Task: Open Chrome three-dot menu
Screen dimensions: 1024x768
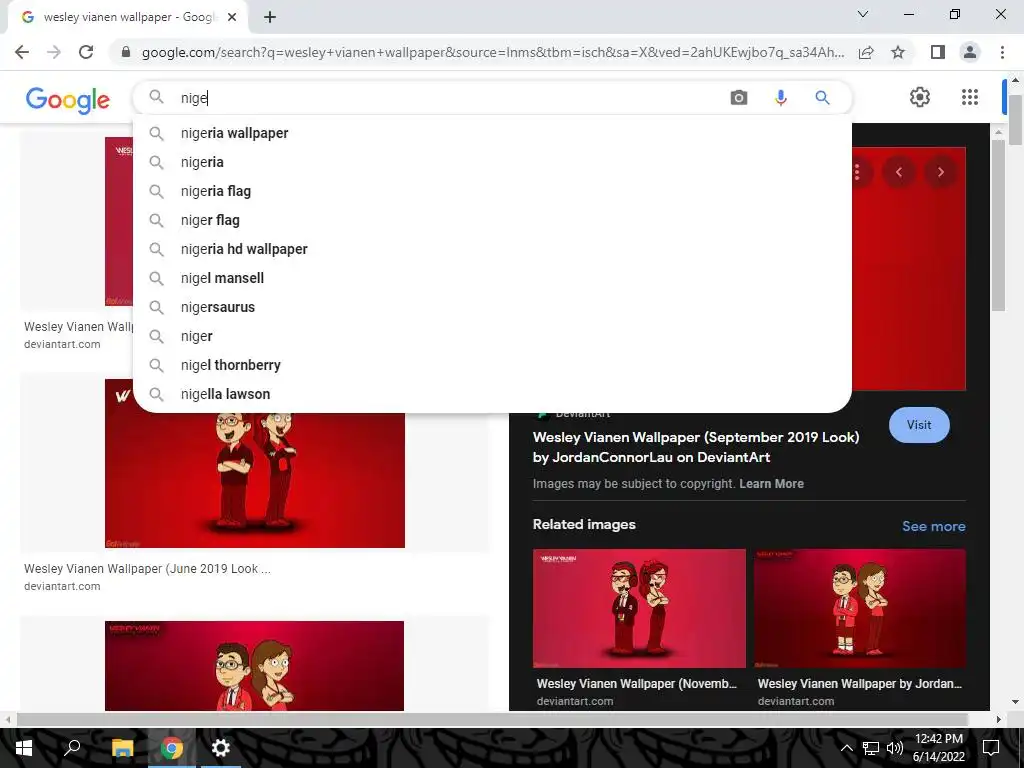Action: [1002, 52]
